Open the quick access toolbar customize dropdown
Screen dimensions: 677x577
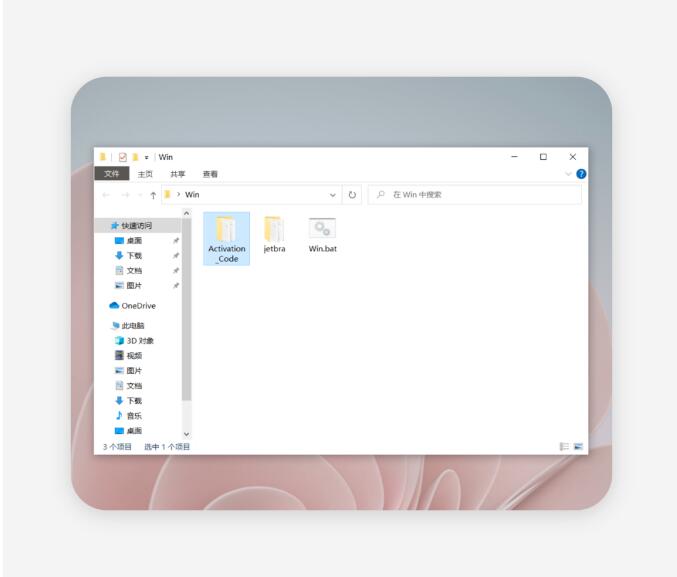[x=147, y=157]
